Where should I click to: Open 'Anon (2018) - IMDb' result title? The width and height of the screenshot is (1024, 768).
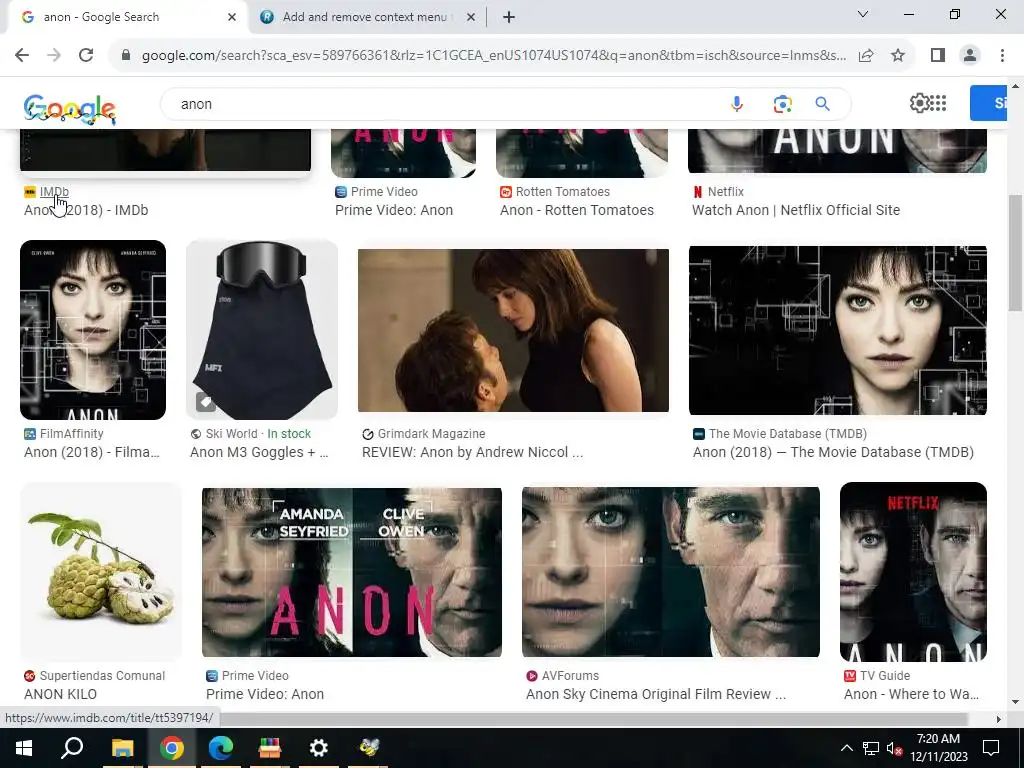[86, 210]
